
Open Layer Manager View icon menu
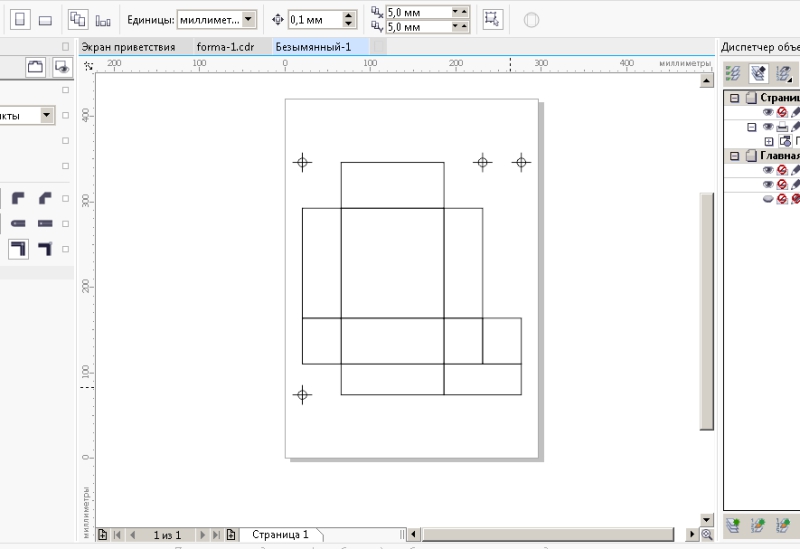pos(784,73)
